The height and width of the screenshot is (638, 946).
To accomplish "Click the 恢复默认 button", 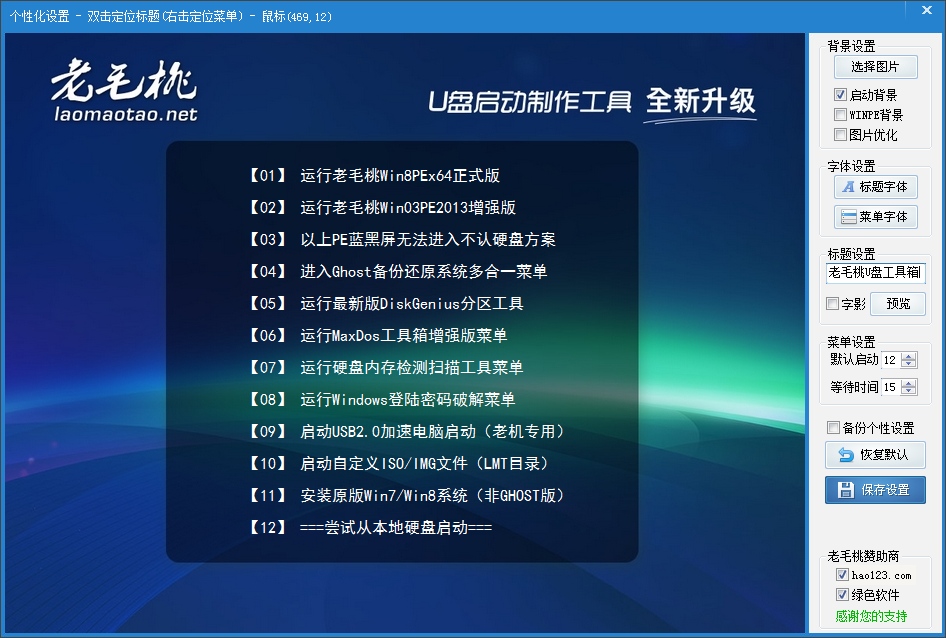I will (x=875, y=455).
